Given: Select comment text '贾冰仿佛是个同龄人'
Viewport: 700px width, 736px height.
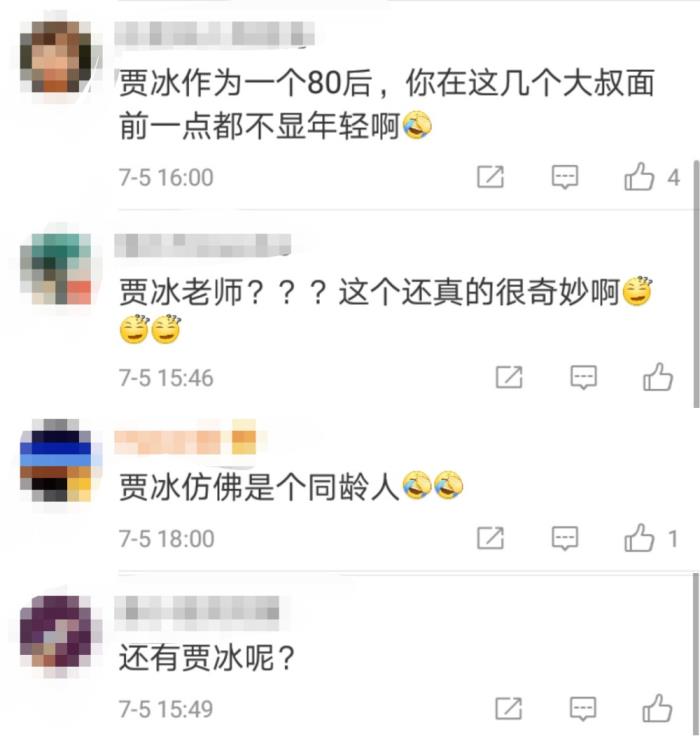Looking at the screenshot, I should [259, 487].
